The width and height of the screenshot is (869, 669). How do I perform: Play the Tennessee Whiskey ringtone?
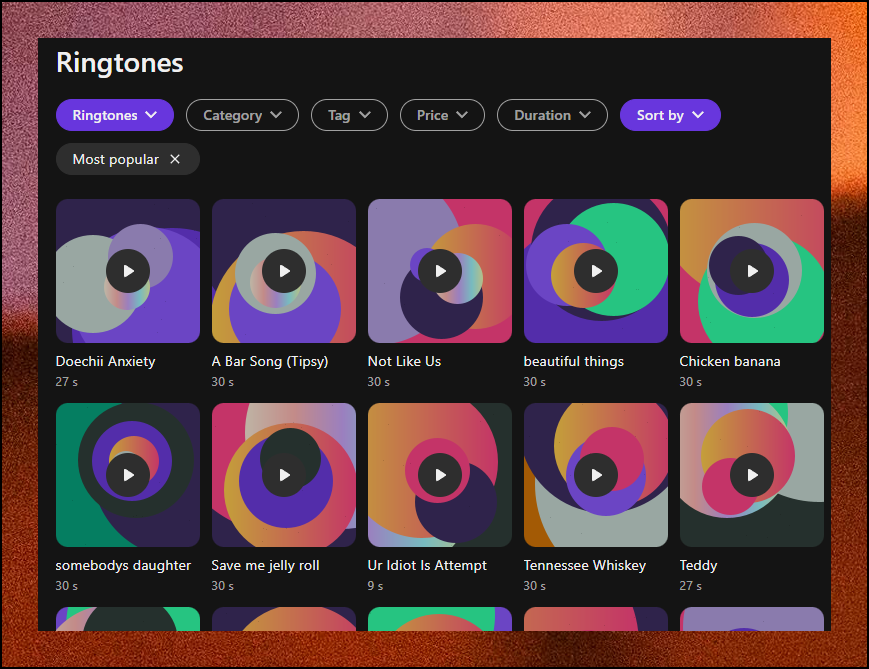(596, 475)
